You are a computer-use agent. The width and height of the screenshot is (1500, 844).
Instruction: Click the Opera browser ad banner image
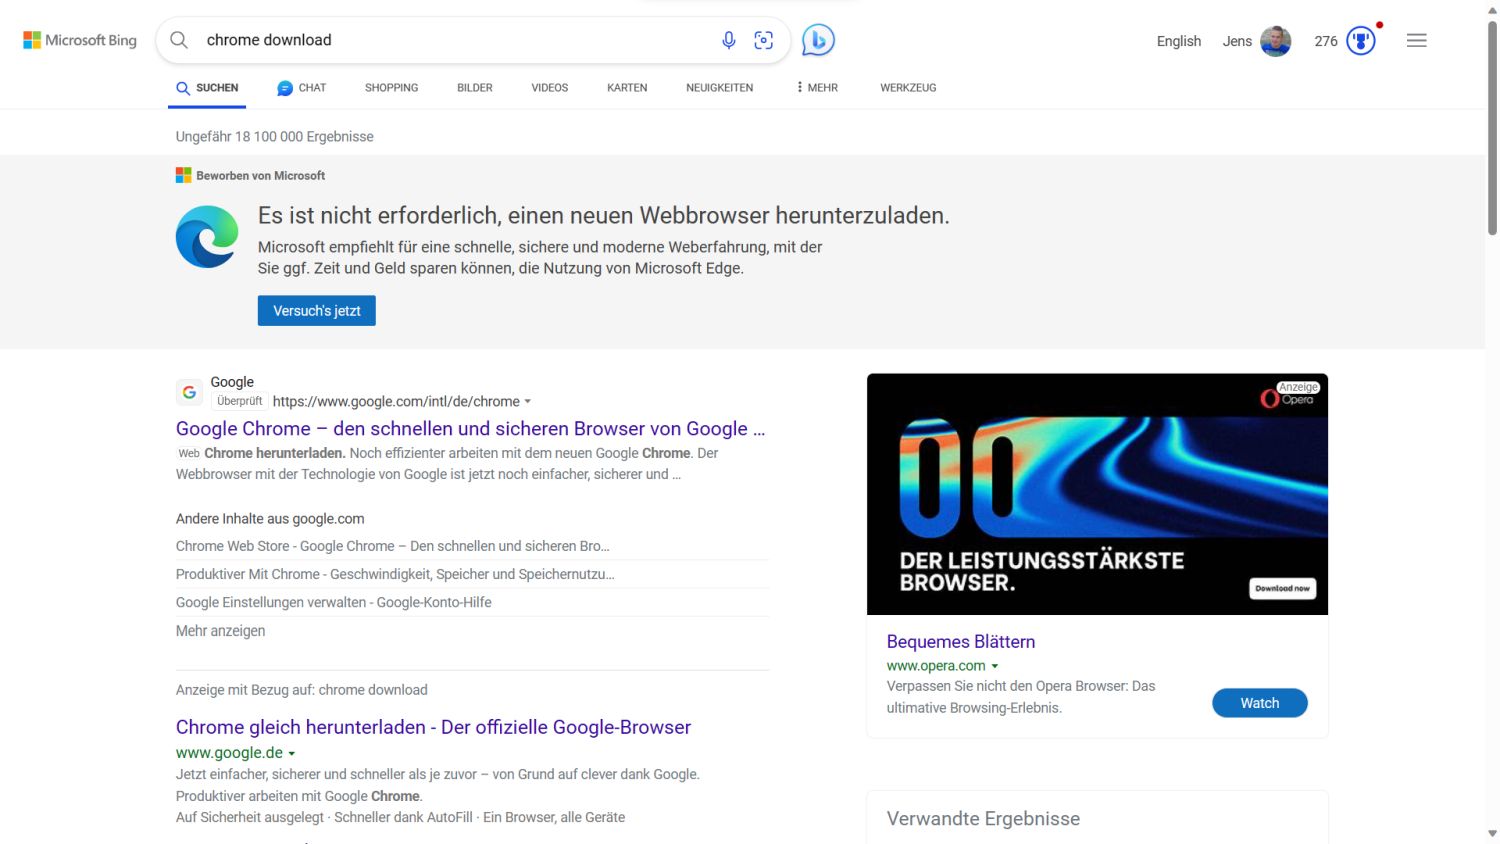coord(1097,494)
